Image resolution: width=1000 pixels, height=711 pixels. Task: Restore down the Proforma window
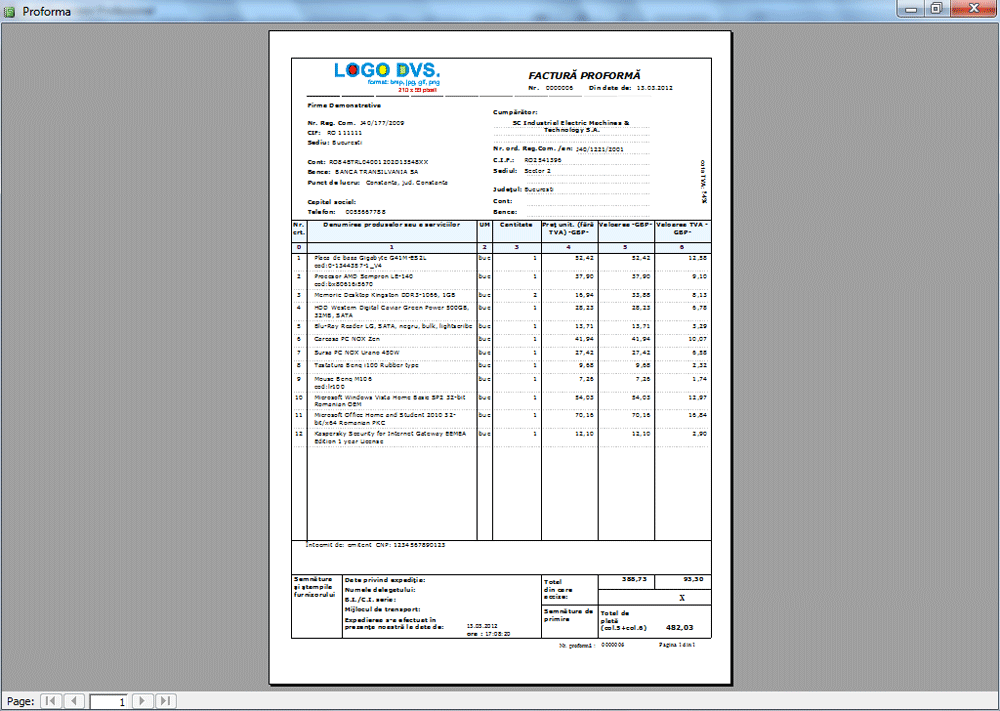[936, 9]
